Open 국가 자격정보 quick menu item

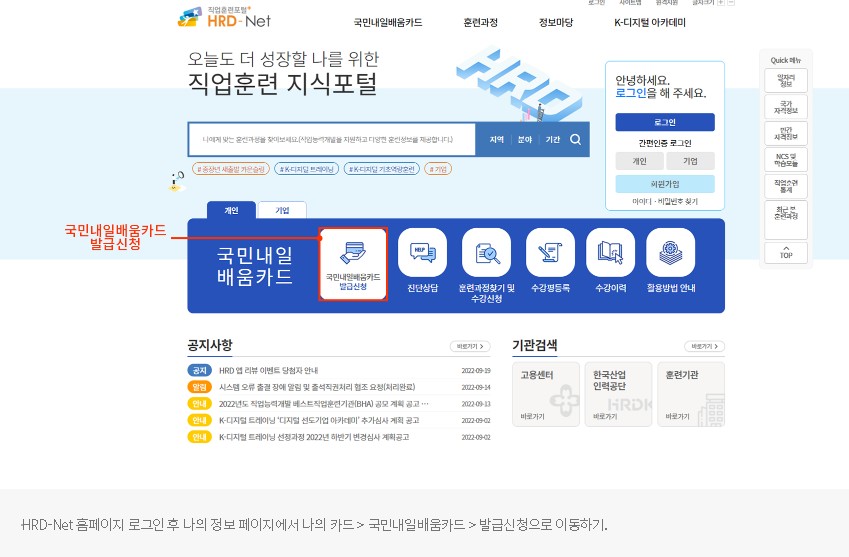coord(786,107)
